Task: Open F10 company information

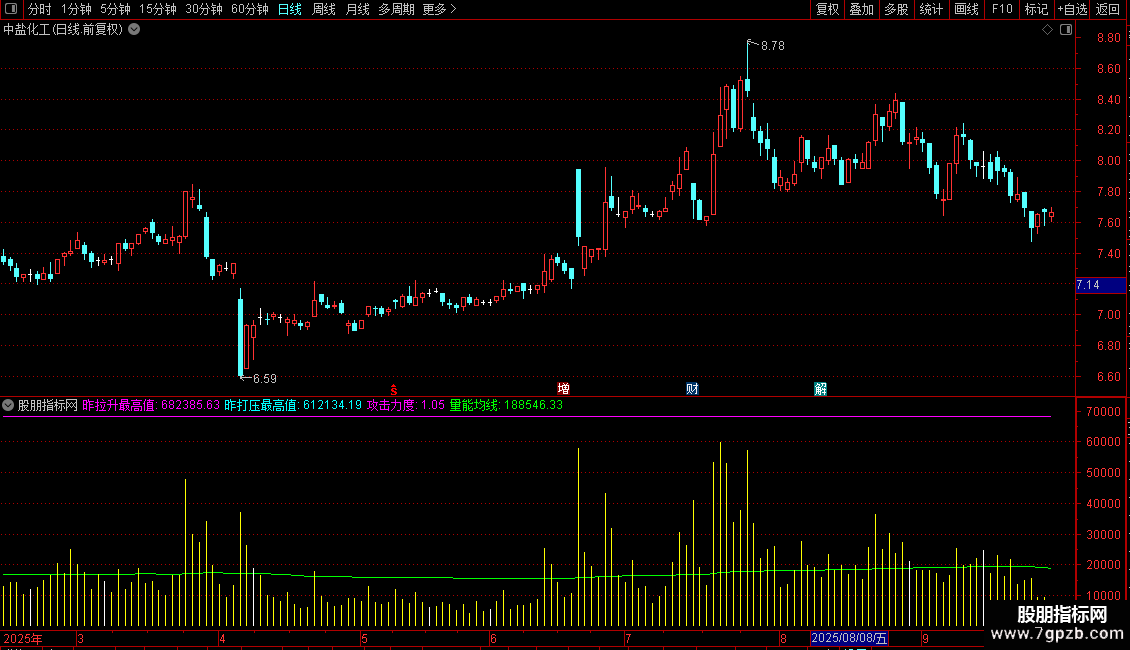Action: [1002, 9]
